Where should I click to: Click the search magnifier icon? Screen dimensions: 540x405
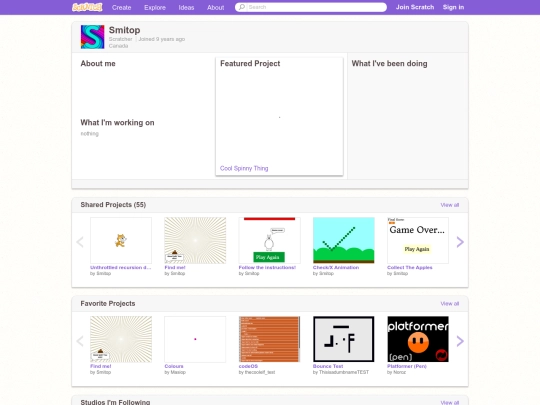coord(242,7)
